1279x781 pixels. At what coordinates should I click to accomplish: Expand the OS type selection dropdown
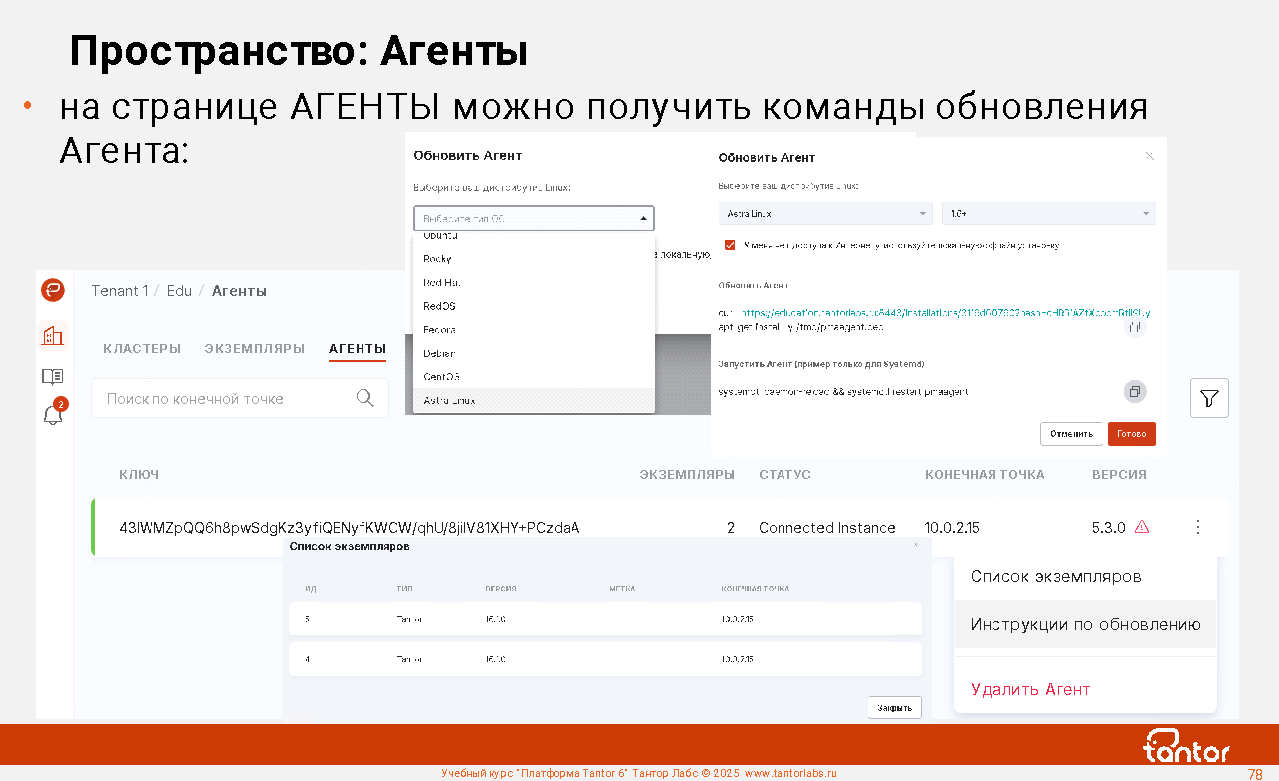533,218
